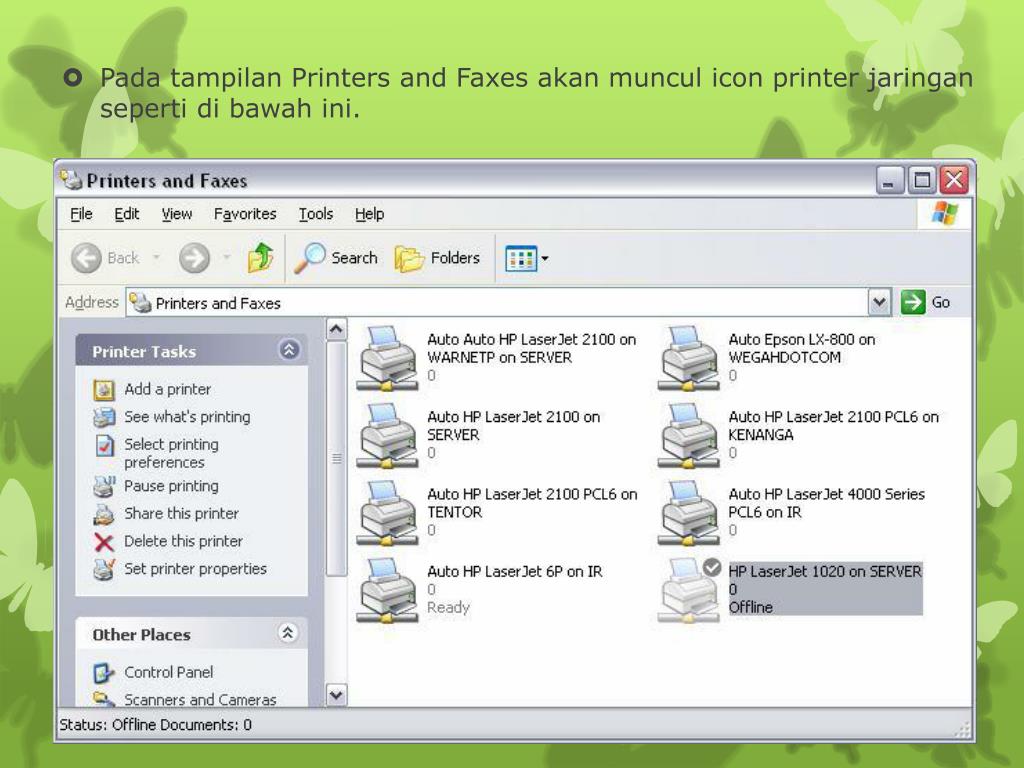Click the Add a printer icon
This screenshot has width=1024, height=768.
[104, 390]
